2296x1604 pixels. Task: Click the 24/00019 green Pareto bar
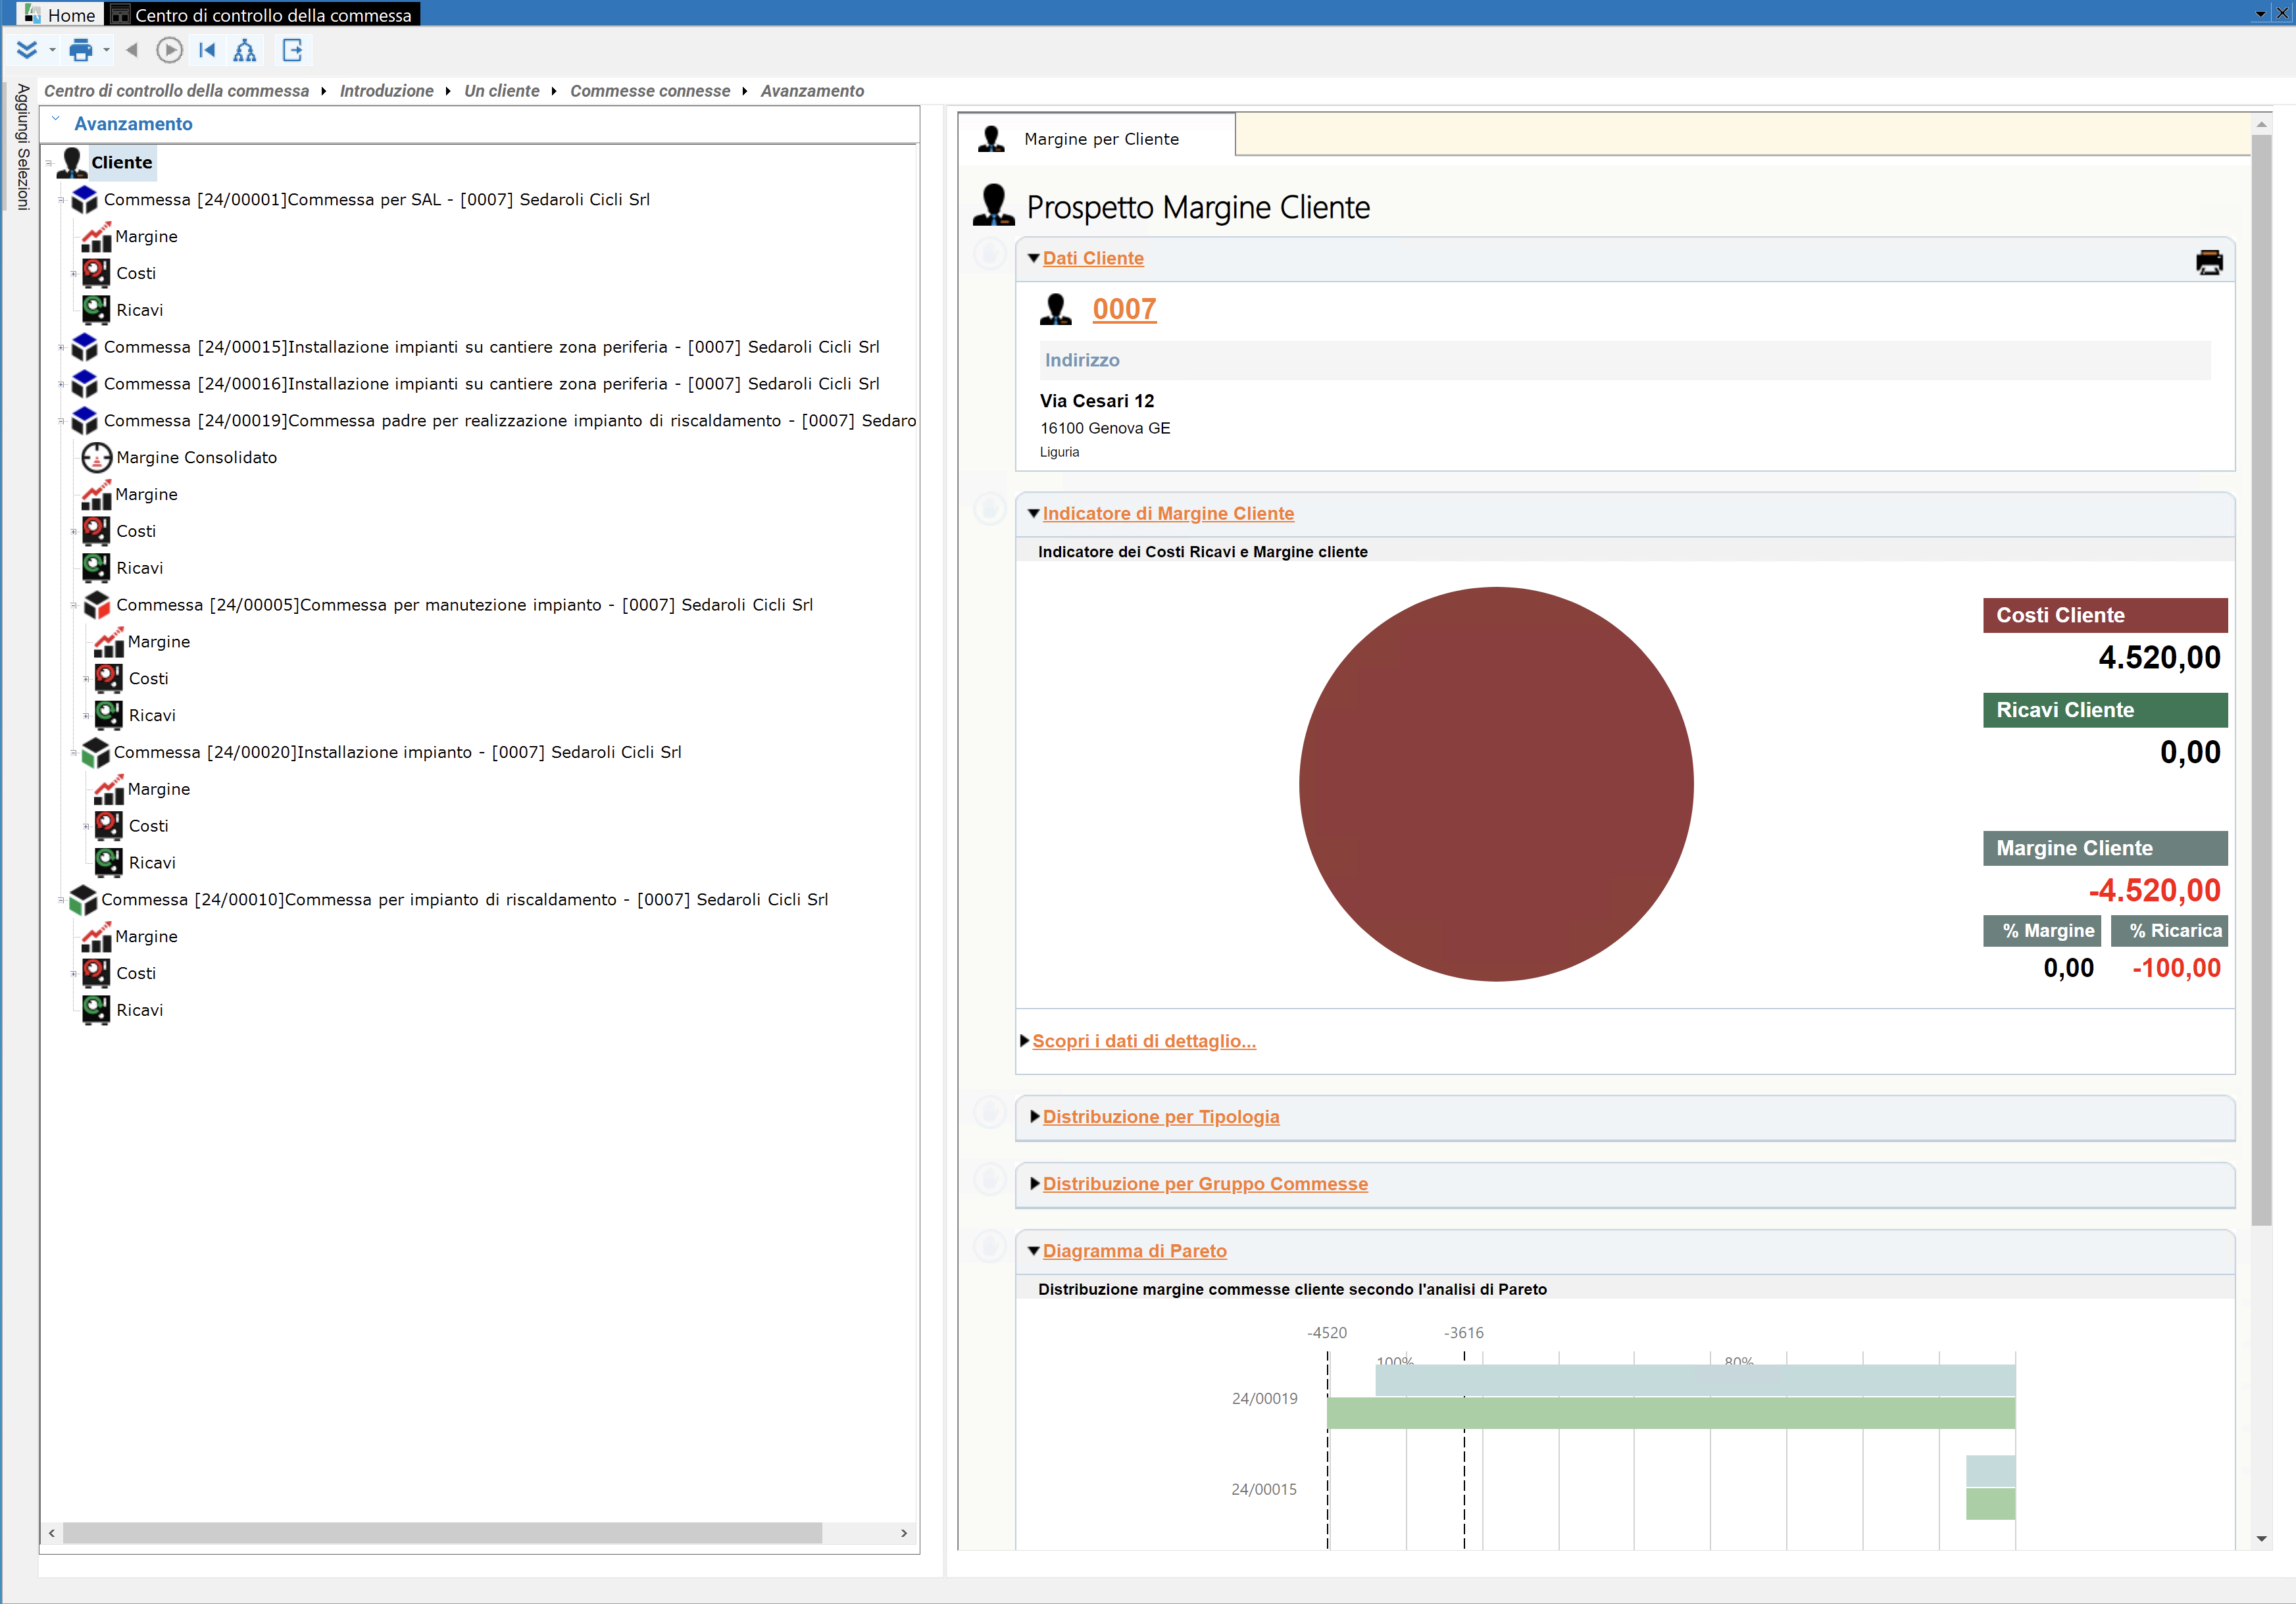(x=1671, y=1412)
